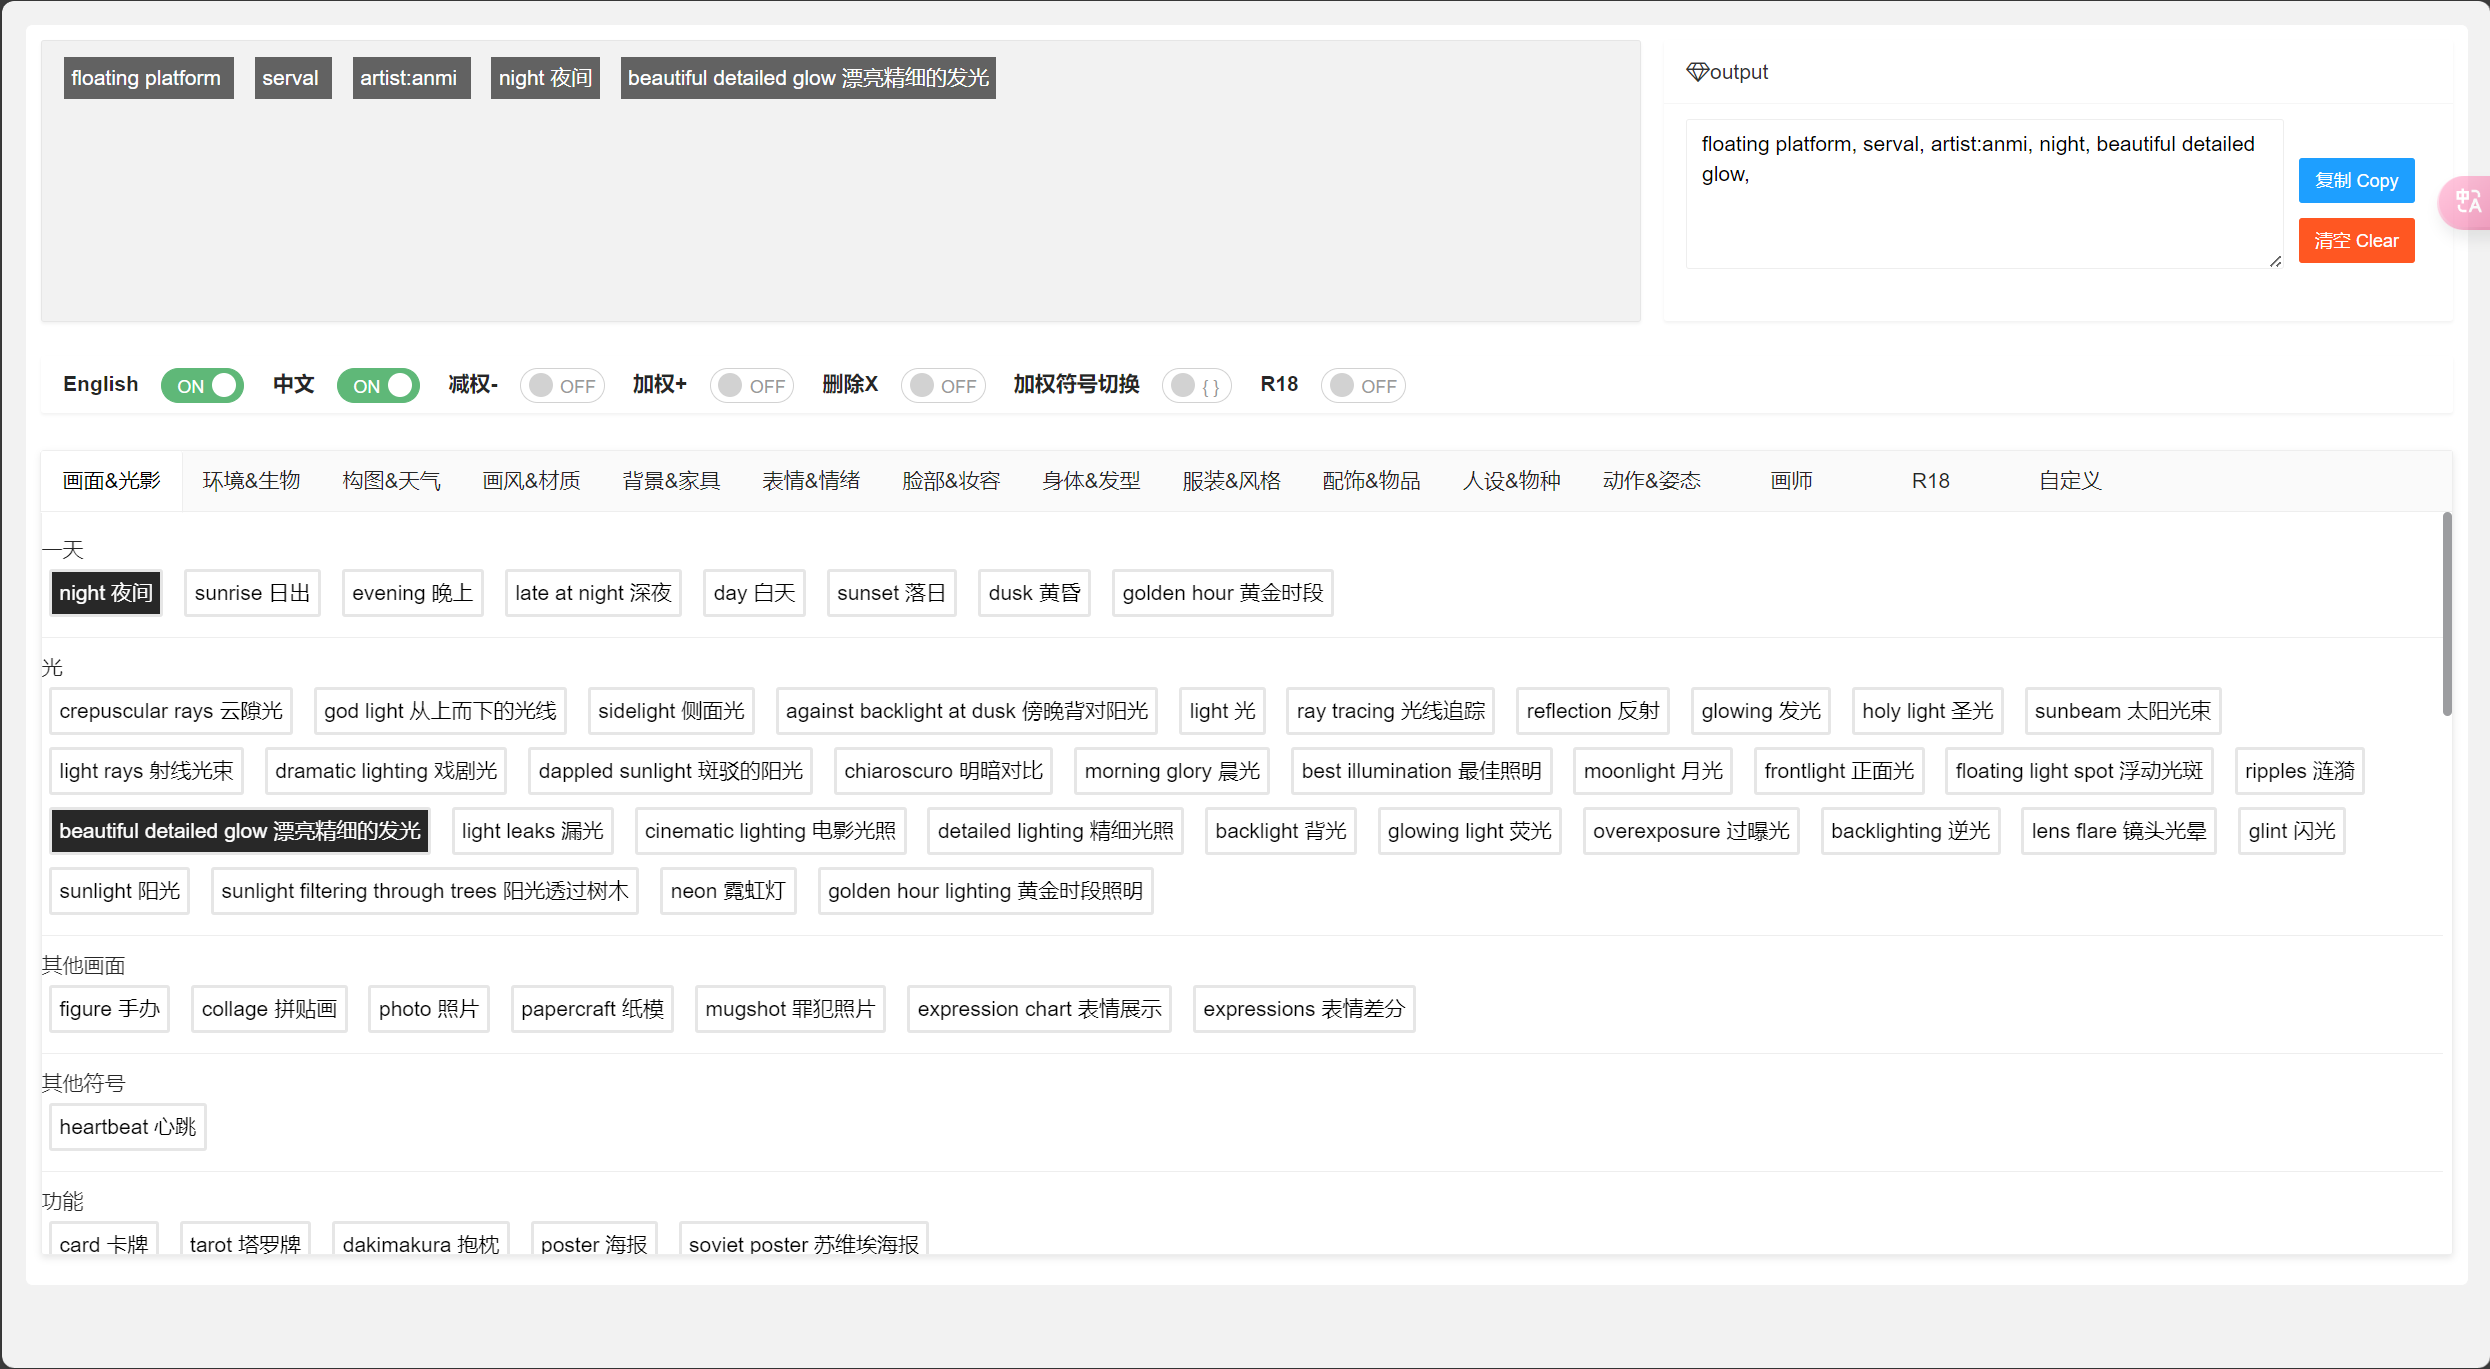Grab the output textarea resize handle
The height and width of the screenshot is (1369, 2490).
pos(2275,261)
